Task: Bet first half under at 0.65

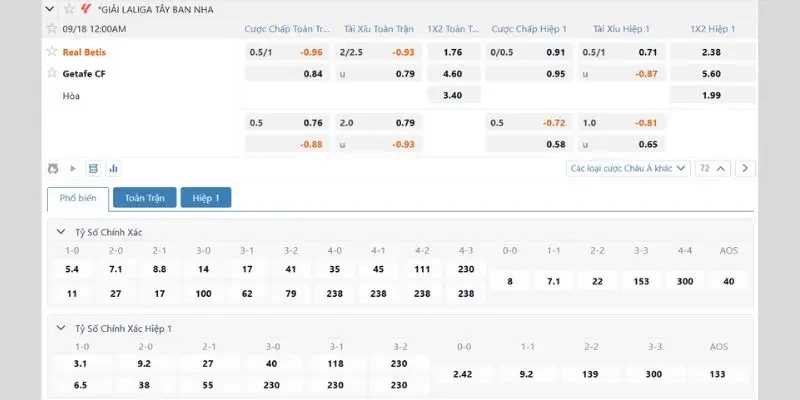Action: coord(621,144)
